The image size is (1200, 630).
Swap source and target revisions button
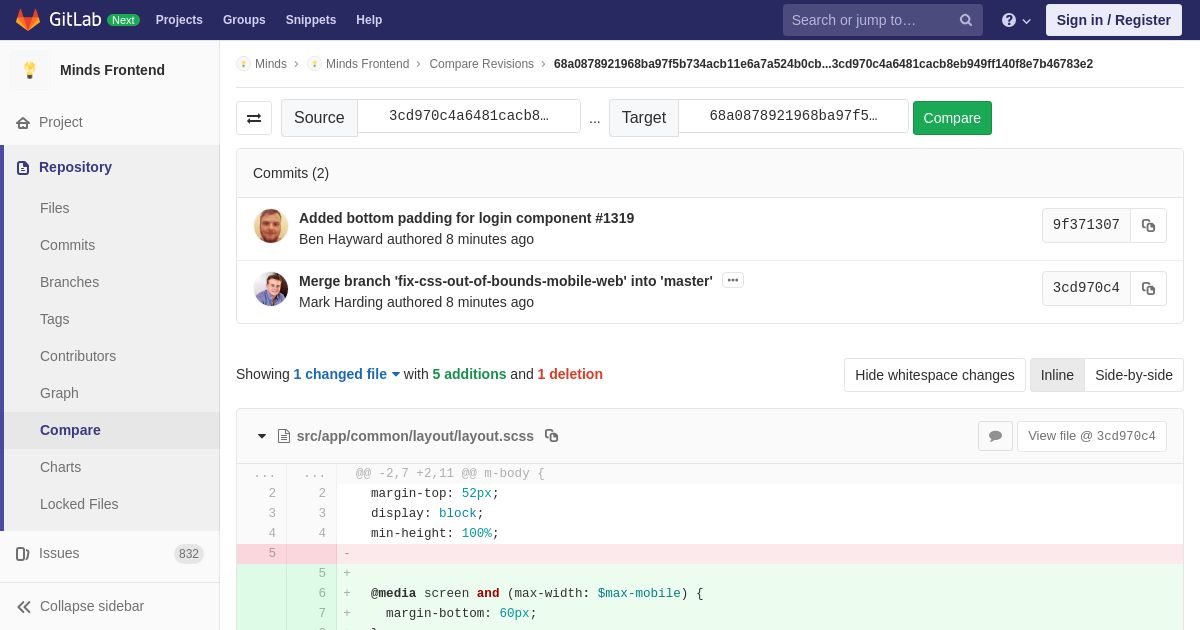coord(254,118)
